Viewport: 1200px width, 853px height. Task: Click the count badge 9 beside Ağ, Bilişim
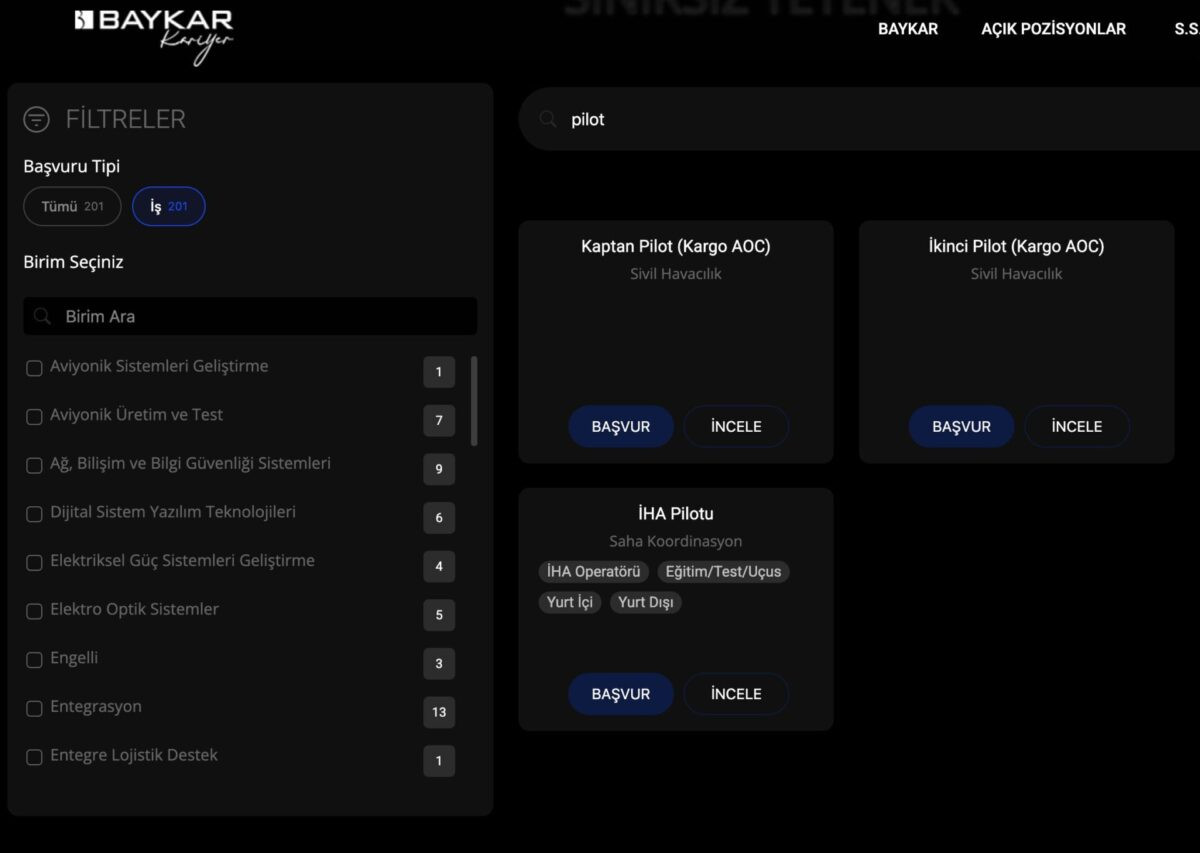point(439,469)
